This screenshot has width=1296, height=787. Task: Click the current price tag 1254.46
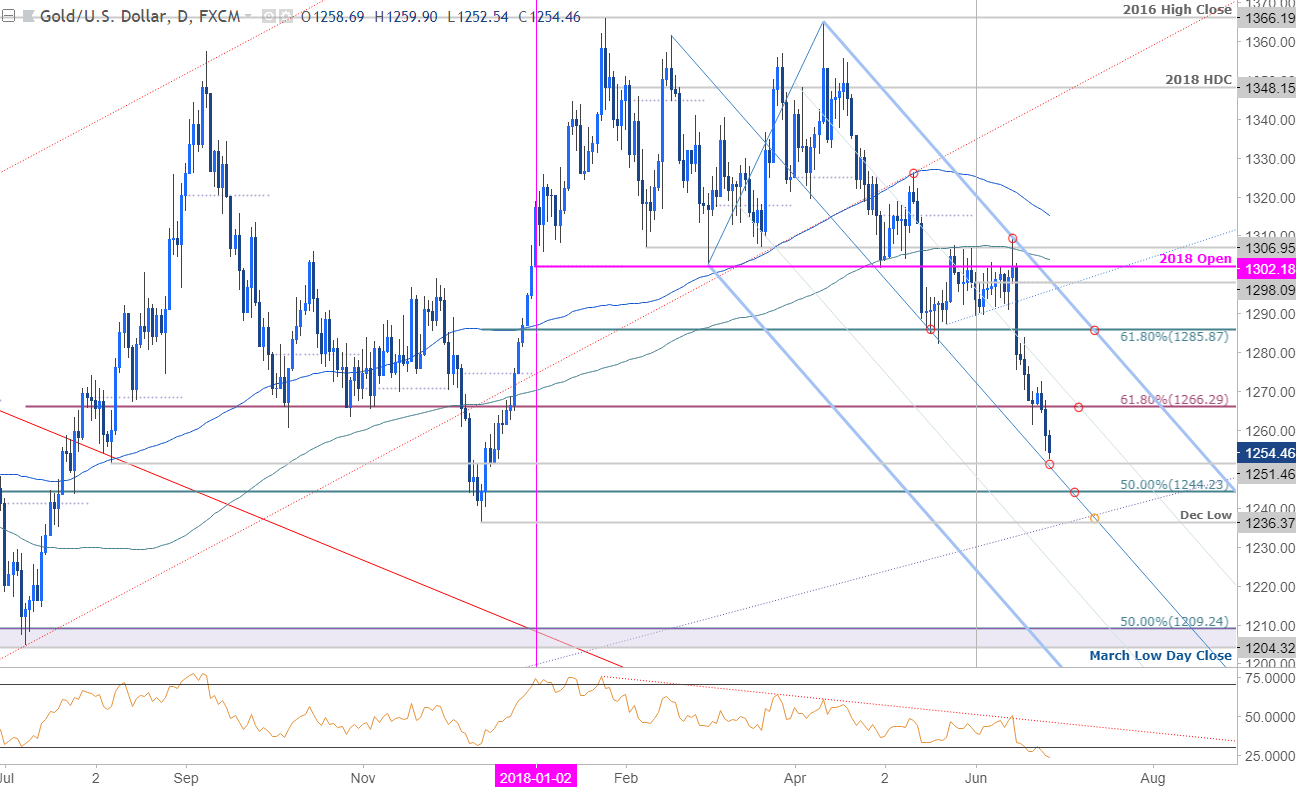[1265, 452]
